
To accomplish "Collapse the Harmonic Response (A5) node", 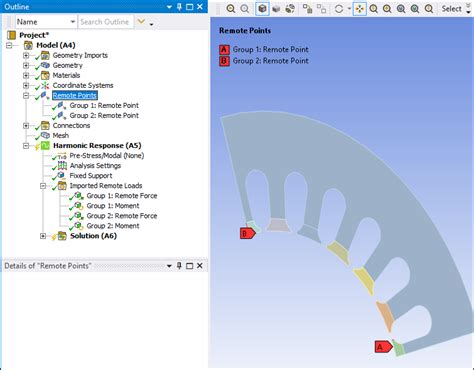I will 26,146.
